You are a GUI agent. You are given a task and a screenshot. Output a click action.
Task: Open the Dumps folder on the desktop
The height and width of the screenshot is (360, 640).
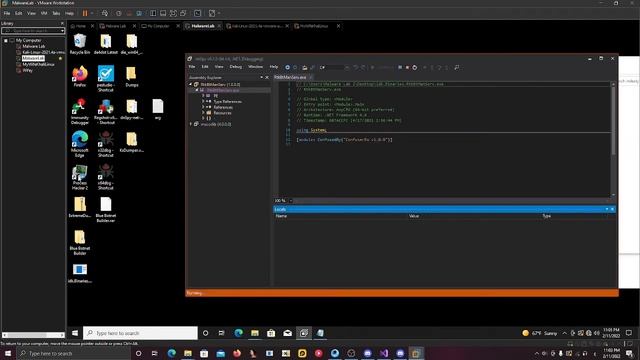[x=131, y=76]
